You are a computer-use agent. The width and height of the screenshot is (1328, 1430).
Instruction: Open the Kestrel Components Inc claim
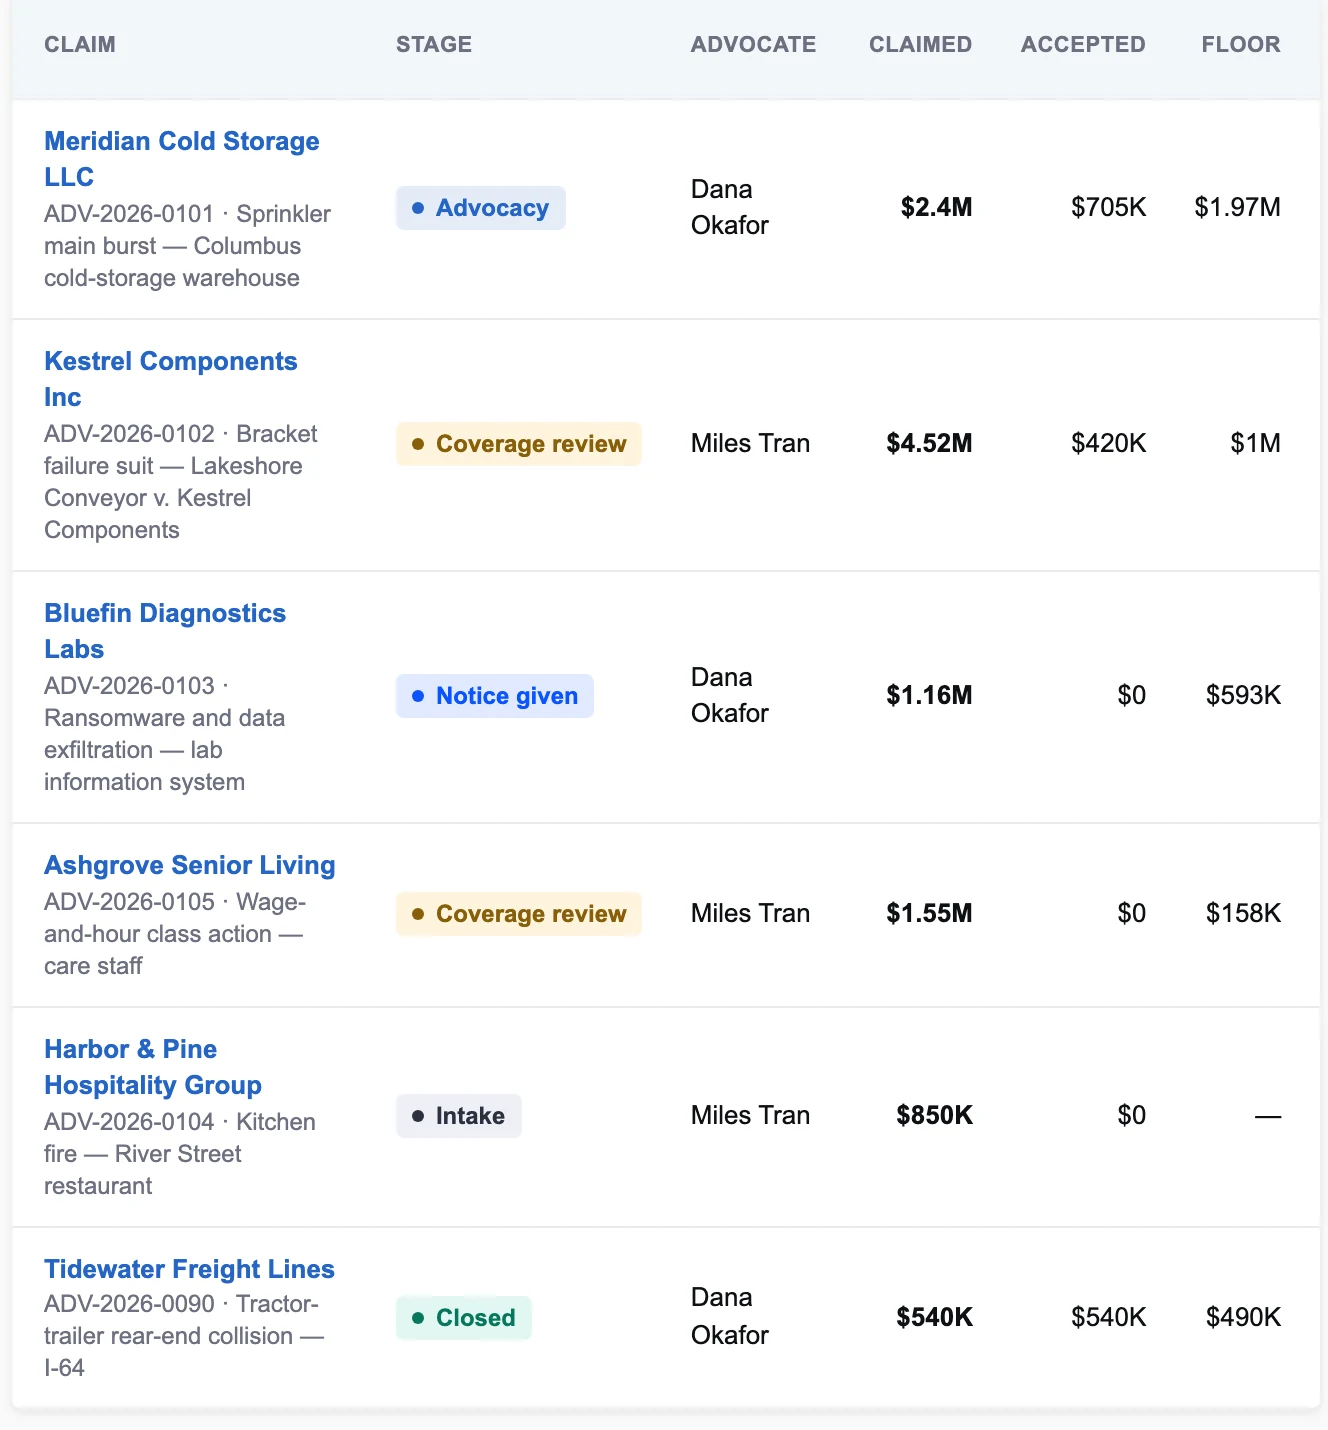pyautogui.click(x=171, y=379)
